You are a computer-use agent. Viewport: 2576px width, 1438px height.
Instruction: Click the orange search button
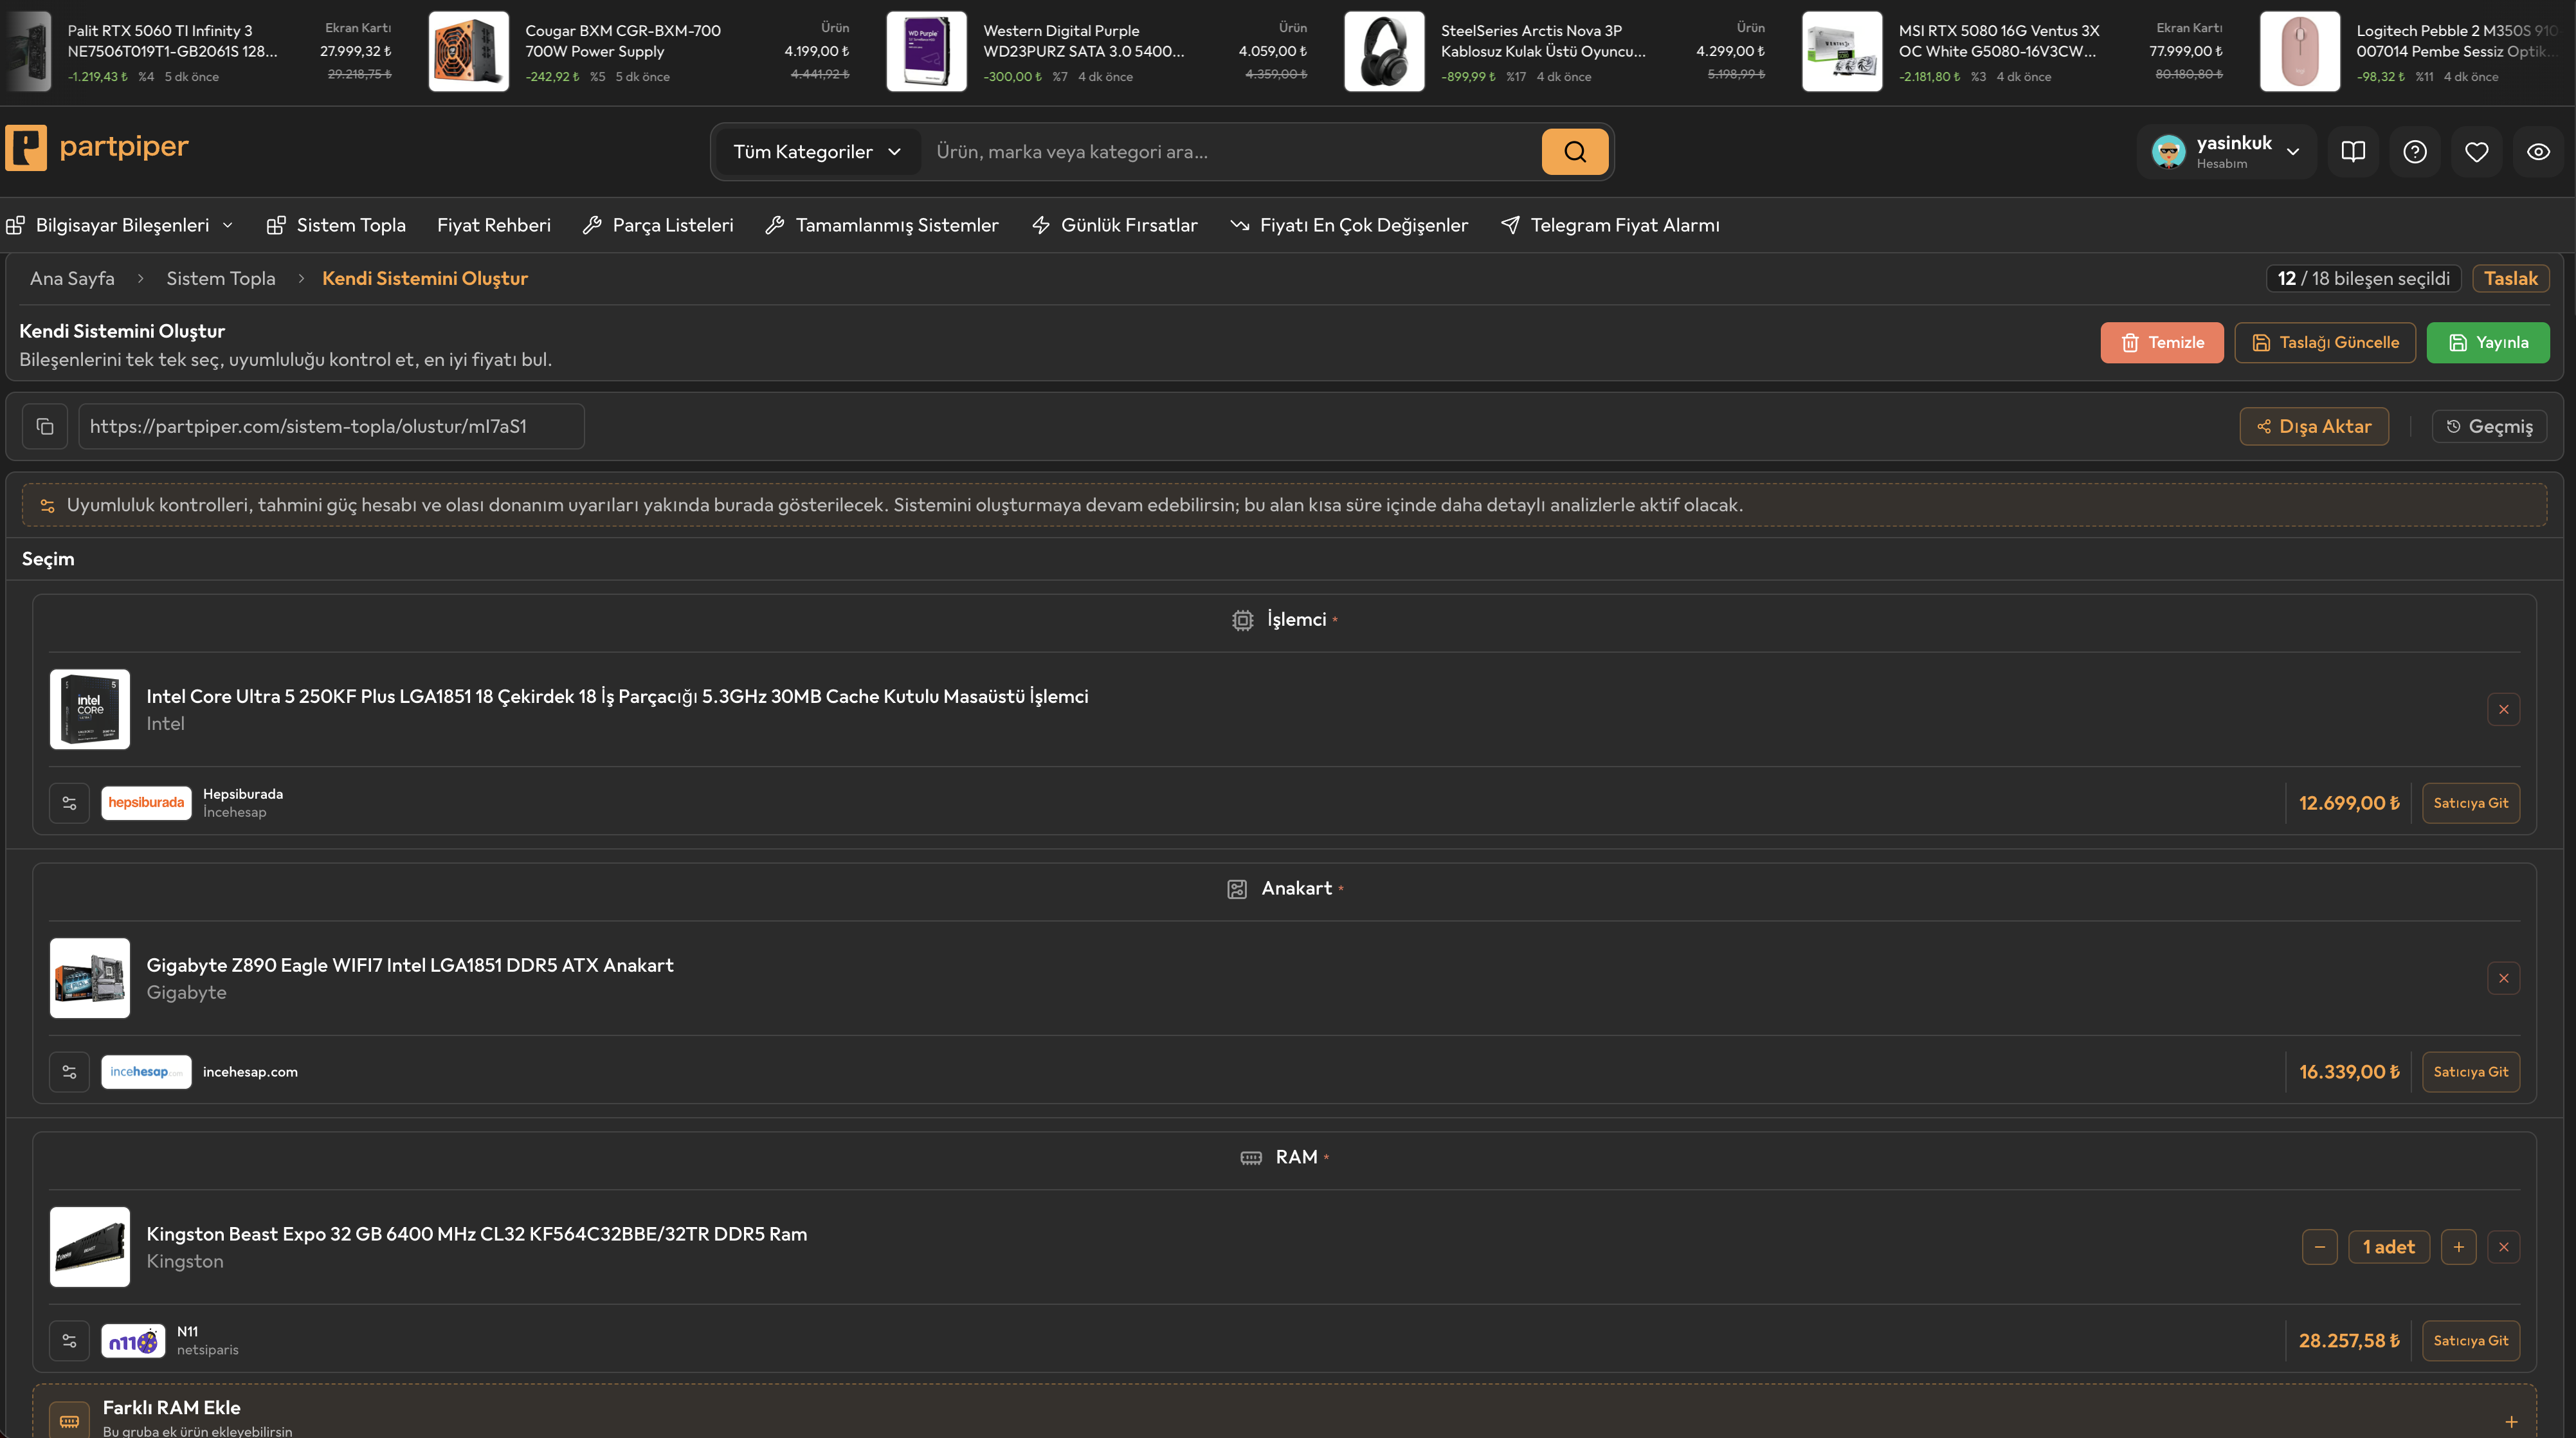click(1574, 151)
